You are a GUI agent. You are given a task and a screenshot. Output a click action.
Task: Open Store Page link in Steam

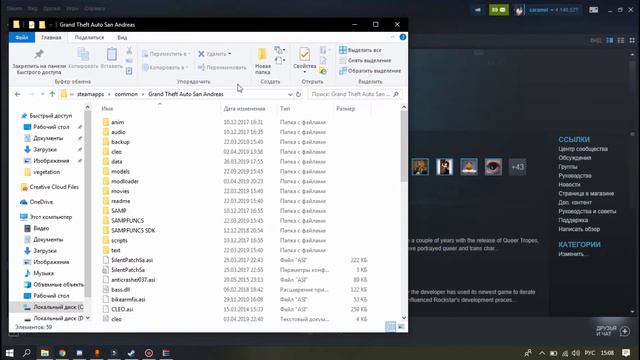[x=586, y=193]
